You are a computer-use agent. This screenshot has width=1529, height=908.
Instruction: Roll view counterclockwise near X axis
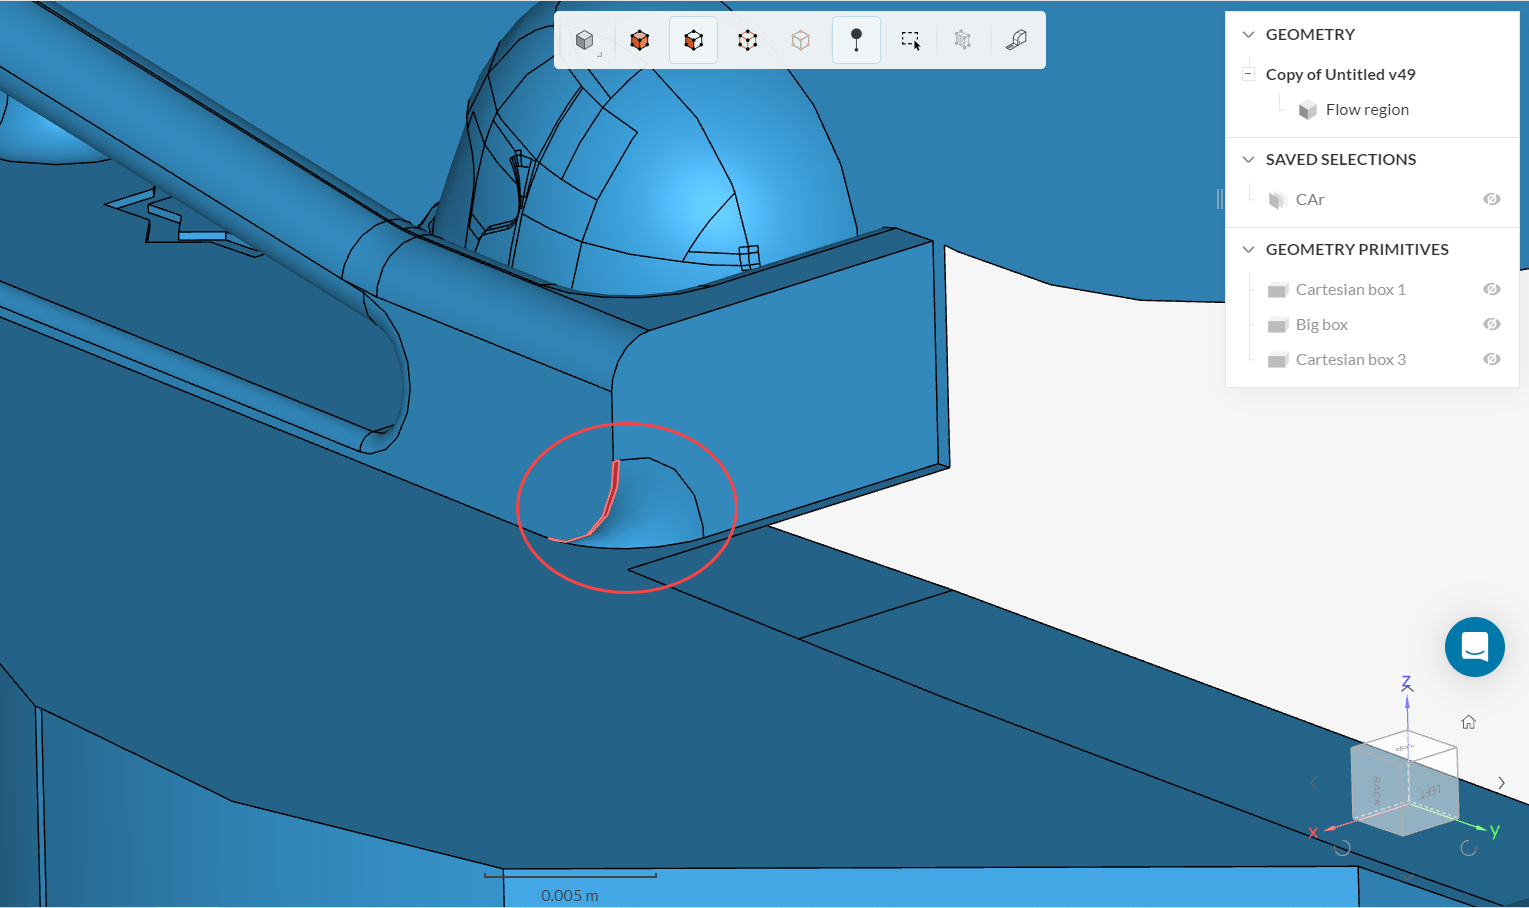[1342, 848]
